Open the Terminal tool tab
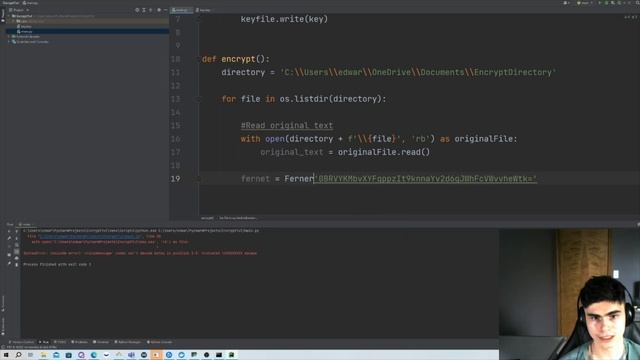This screenshot has width=640, height=360. coord(101,342)
